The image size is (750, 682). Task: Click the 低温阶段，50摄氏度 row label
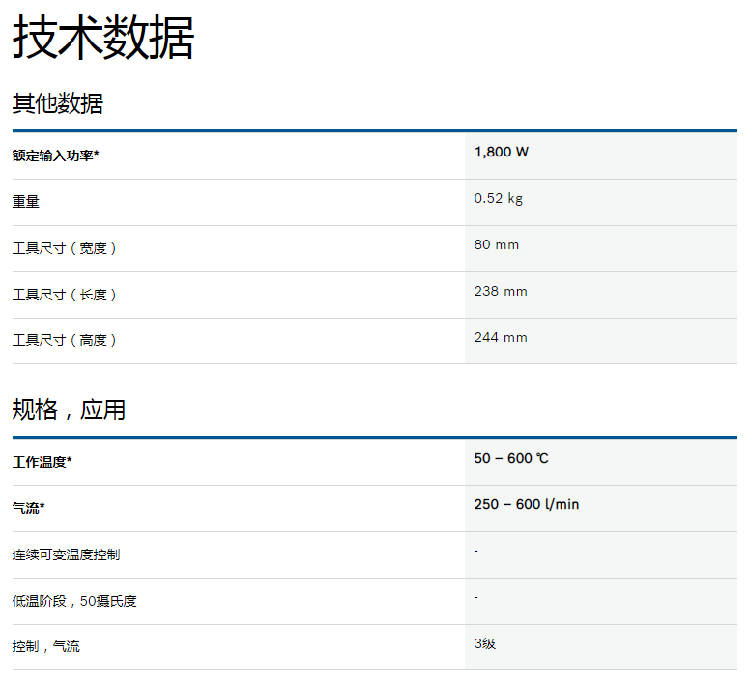[74, 601]
